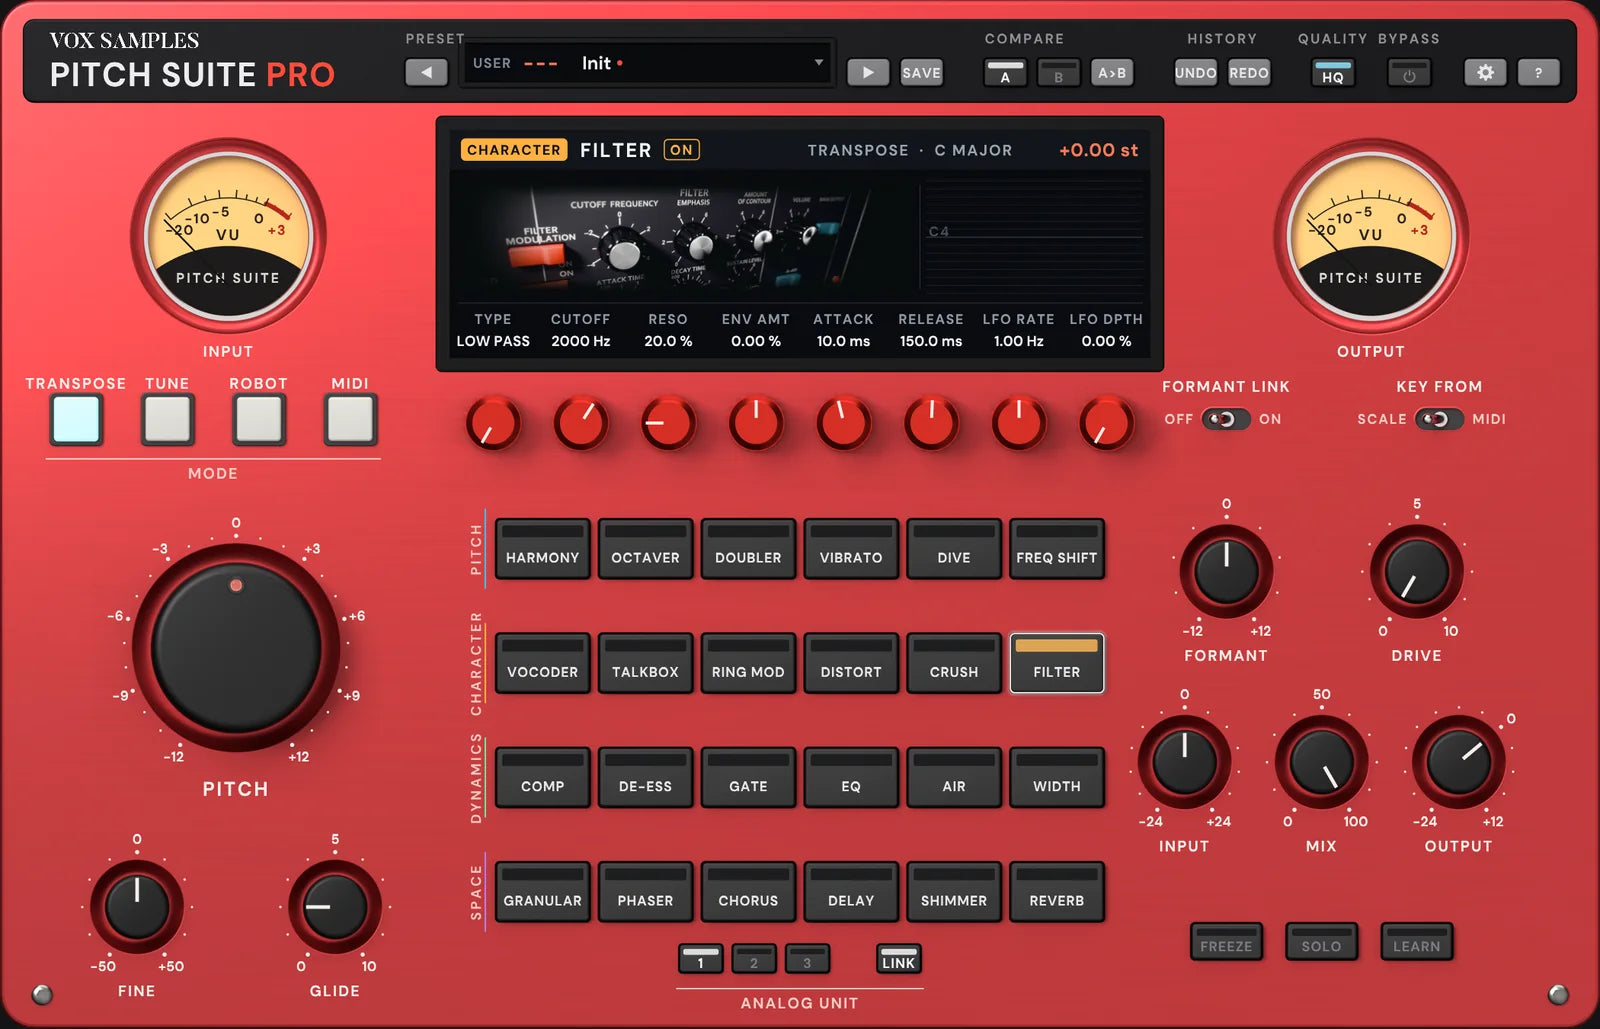Click the Learn button
1600x1029 pixels.
point(1417,942)
